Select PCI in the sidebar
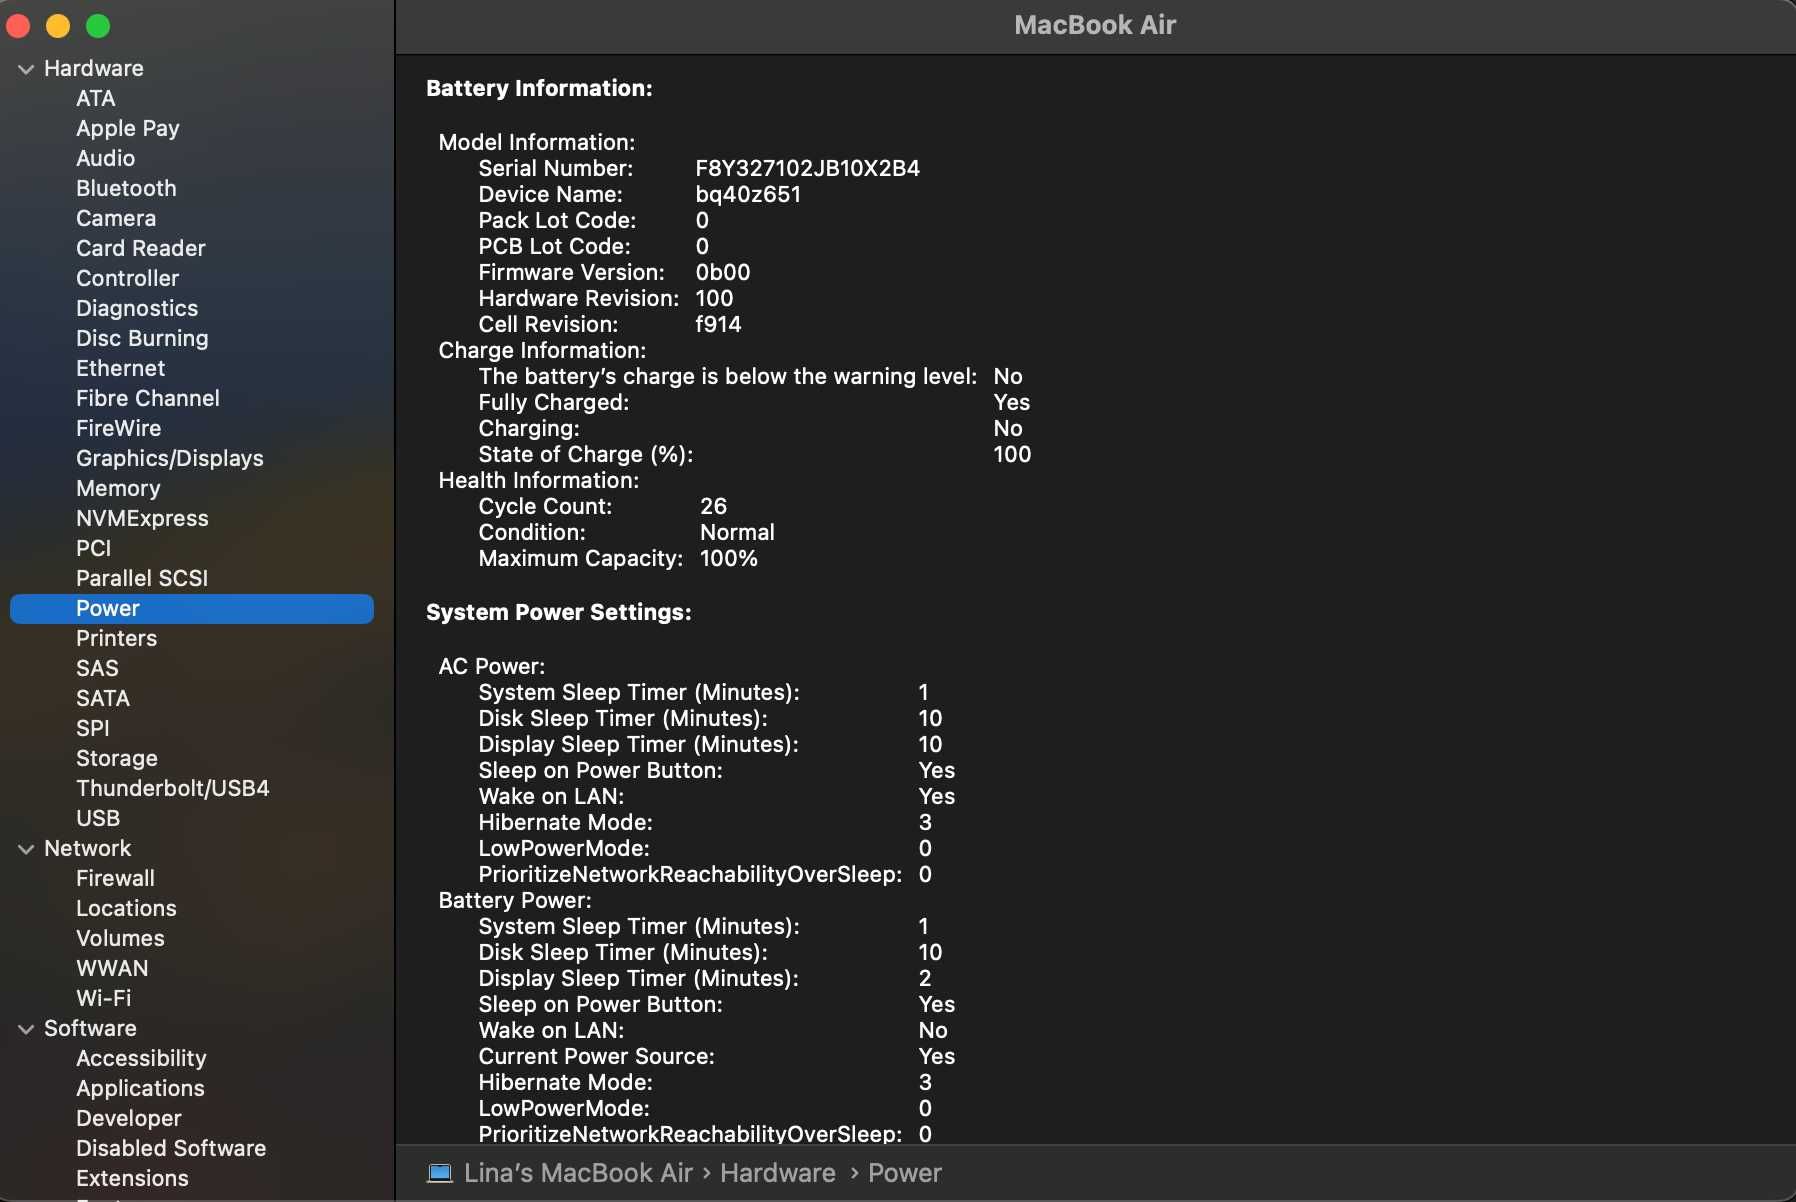Viewport: 1796px width, 1202px height. tap(94, 548)
